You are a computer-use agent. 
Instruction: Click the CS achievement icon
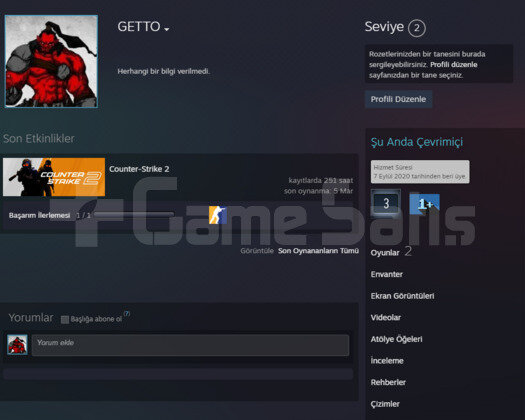(218, 215)
